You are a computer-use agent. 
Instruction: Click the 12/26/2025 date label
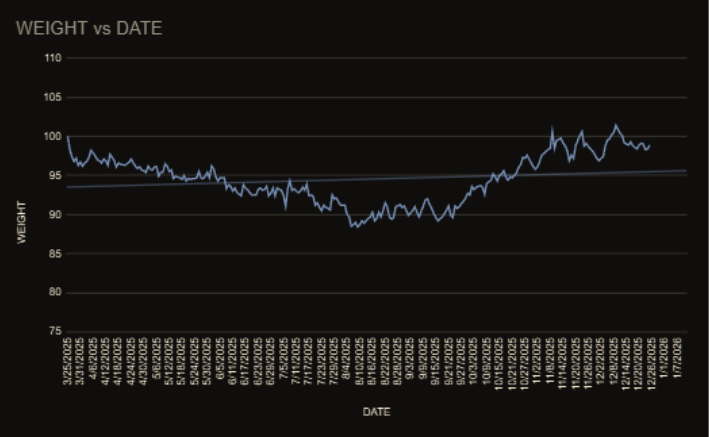[651, 364]
